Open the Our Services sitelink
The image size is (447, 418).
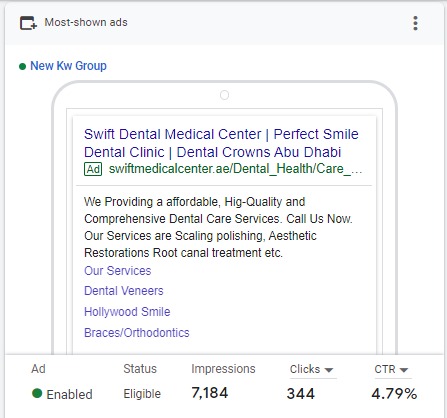tap(118, 271)
